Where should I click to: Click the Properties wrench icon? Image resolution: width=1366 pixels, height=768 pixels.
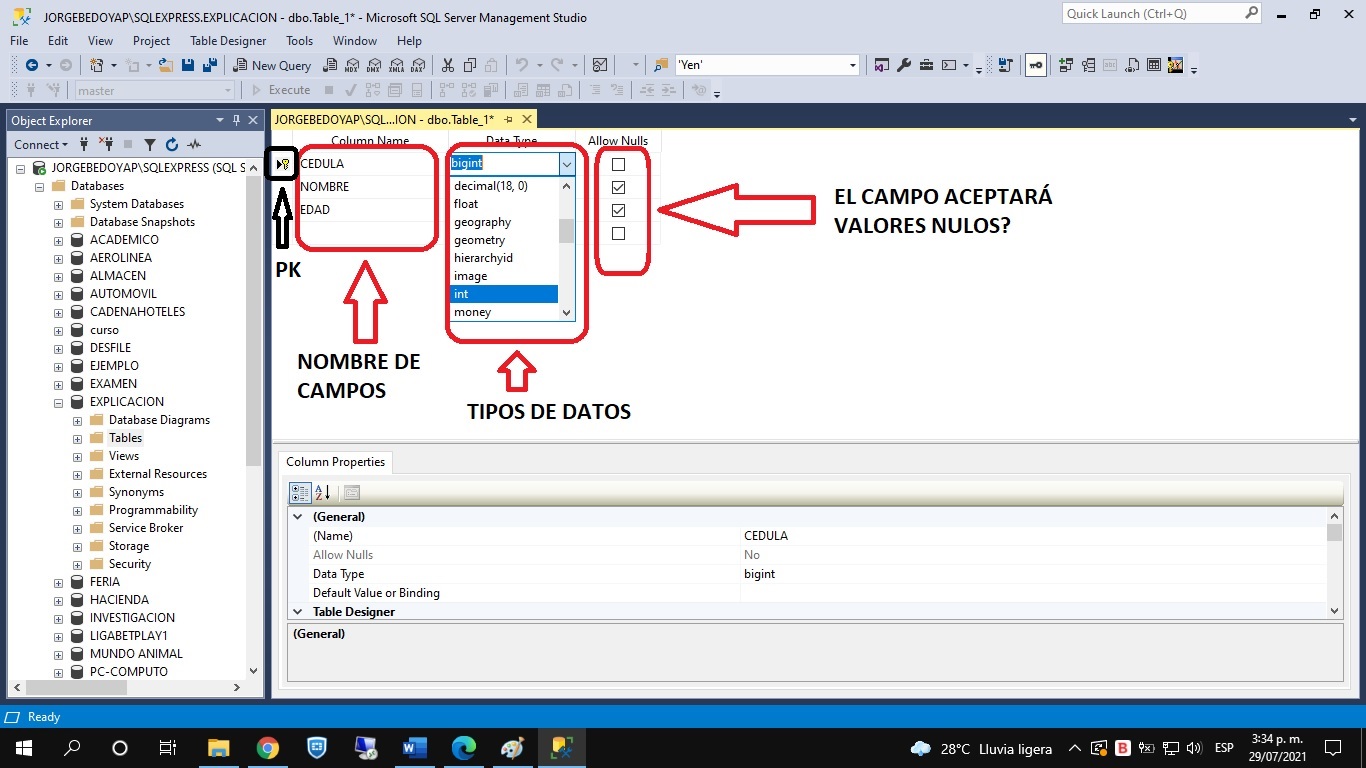tap(904, 65)
